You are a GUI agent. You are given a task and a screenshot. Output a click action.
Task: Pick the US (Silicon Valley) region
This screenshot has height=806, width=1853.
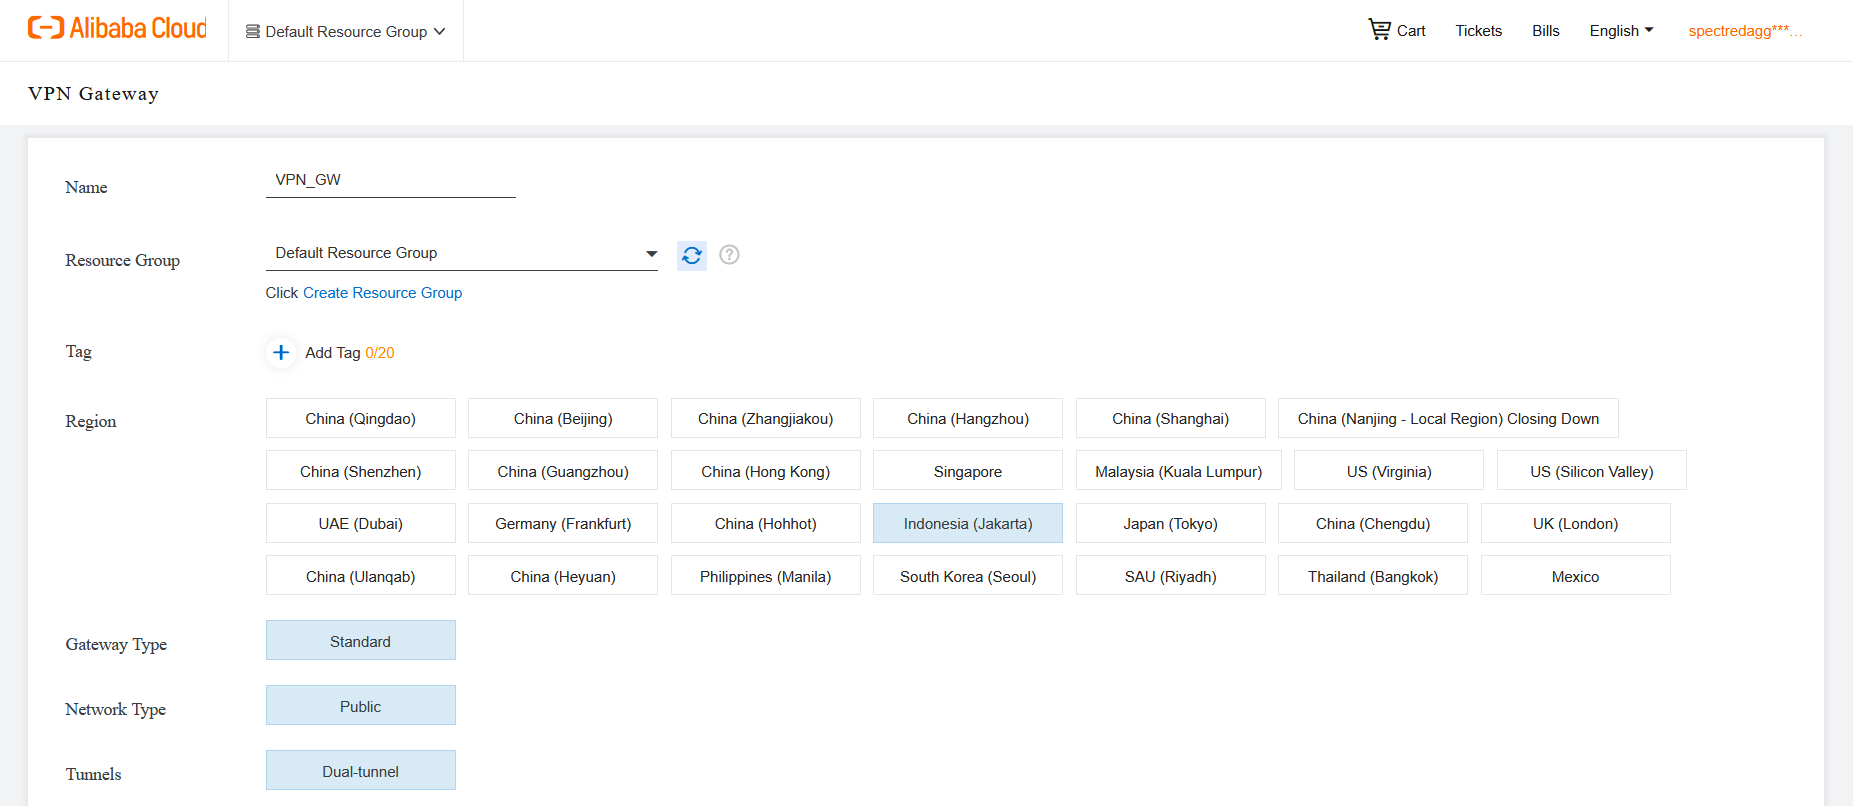pos(1591,471)
